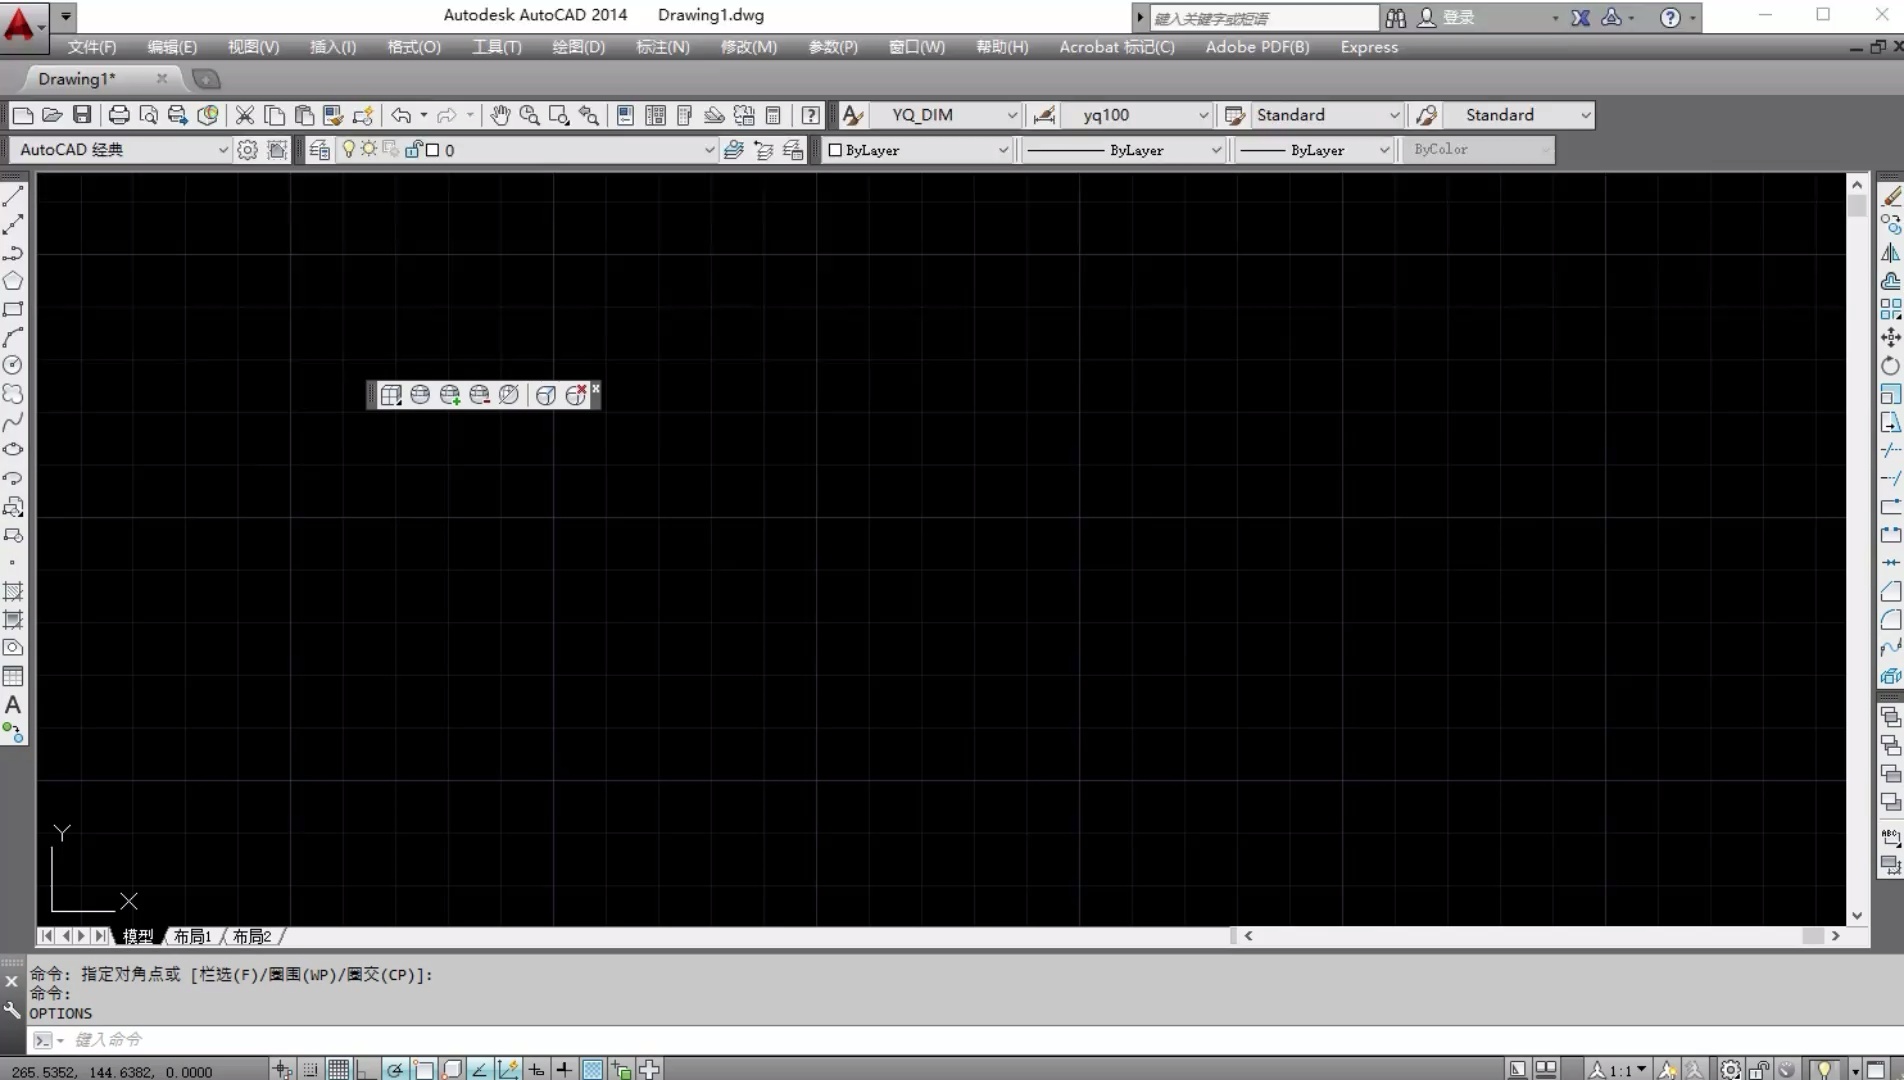Click the command line input field
Image resolution: width=1904 pixels, height=1080 pixels.
(x=600, y=1040)
